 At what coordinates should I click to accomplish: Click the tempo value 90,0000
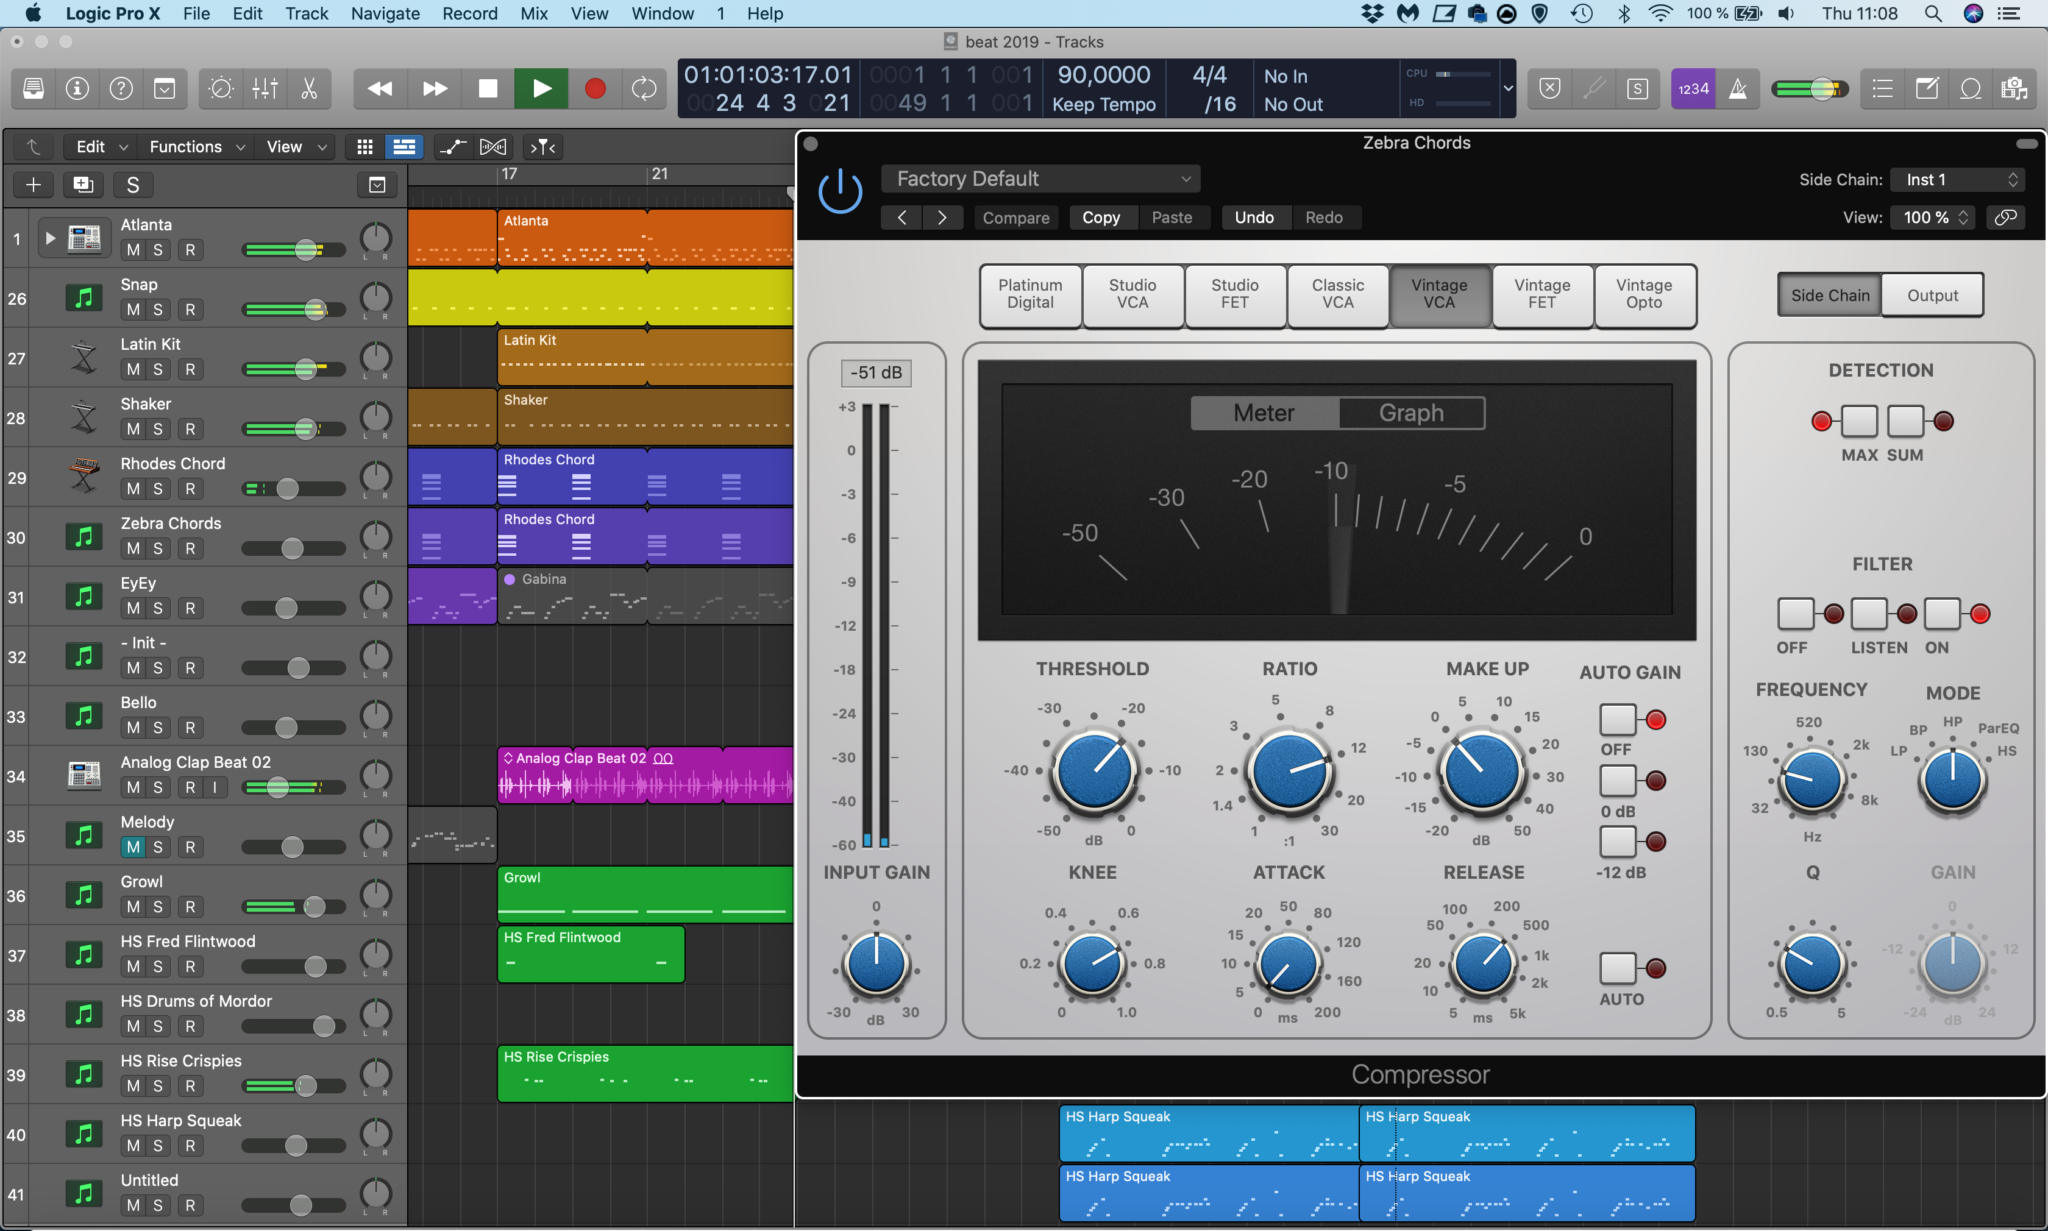tap(1104, 75)
